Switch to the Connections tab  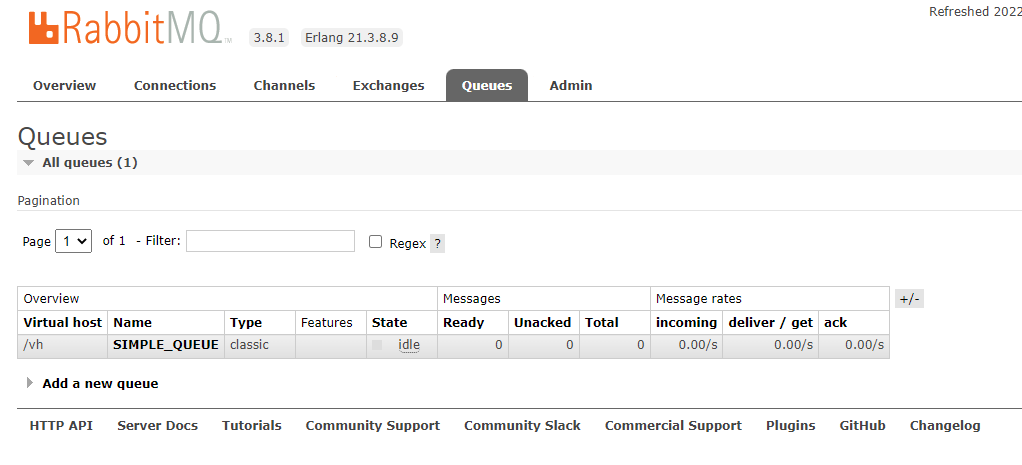tap(175, 85)
